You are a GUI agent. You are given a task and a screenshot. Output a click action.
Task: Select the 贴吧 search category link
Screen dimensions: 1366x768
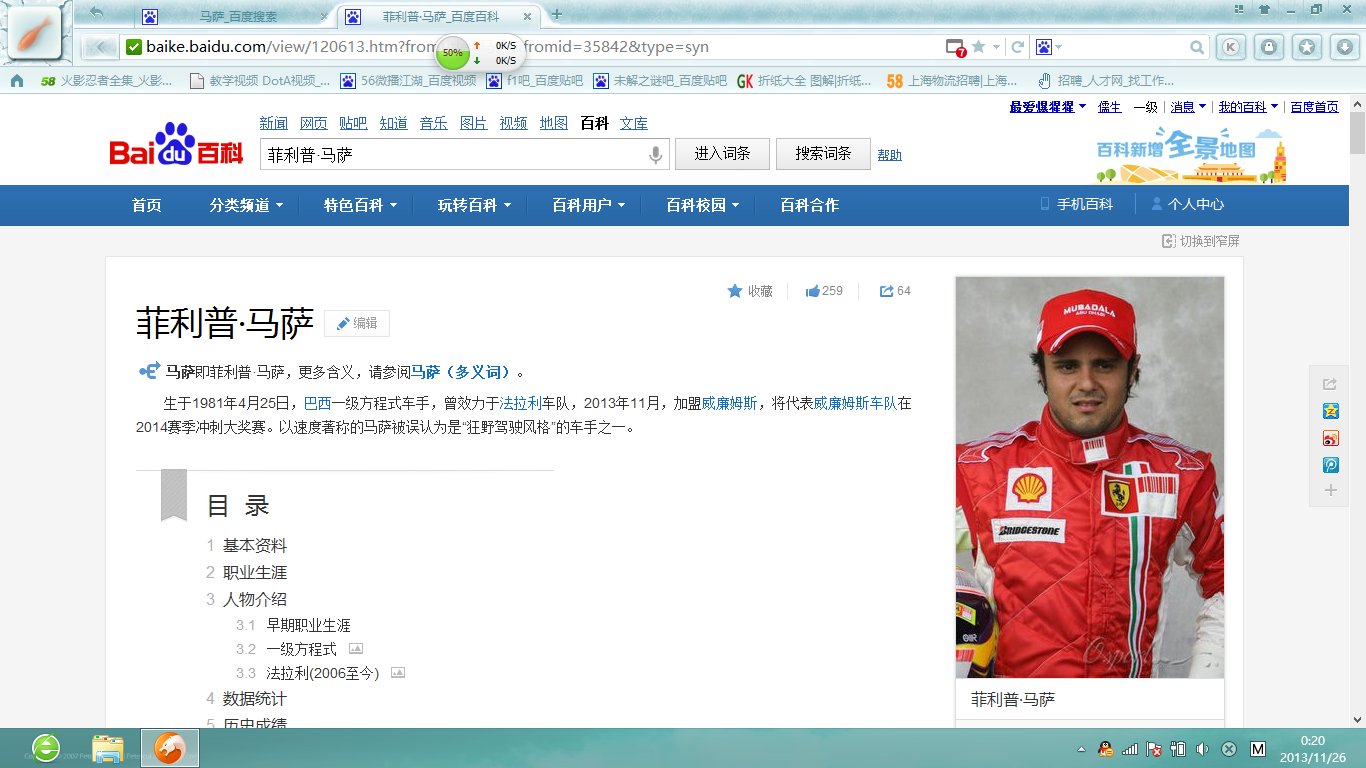click(x=353, y=123)
